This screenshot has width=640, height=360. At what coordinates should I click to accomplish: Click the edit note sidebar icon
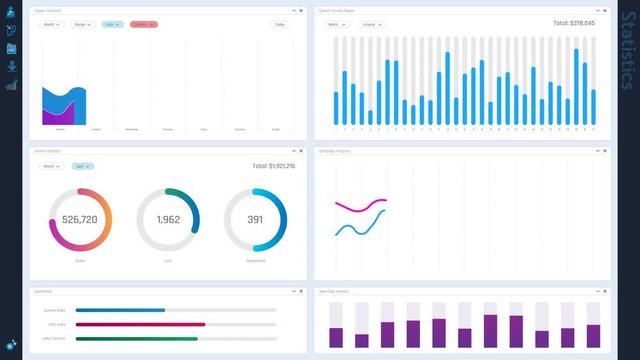click(11, 30)
